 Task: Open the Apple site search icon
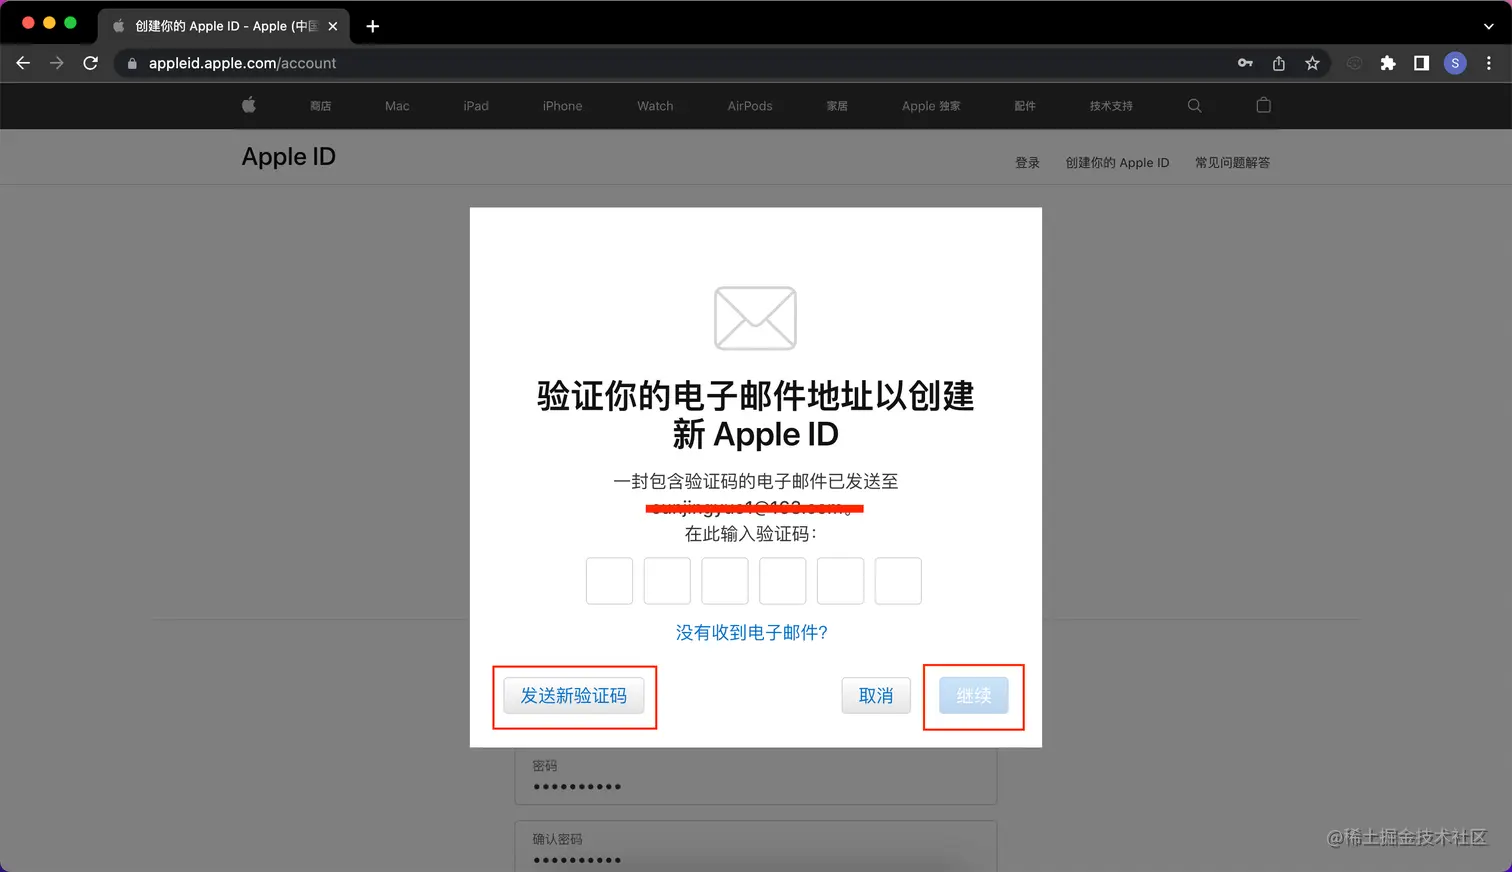[1194, 105]
